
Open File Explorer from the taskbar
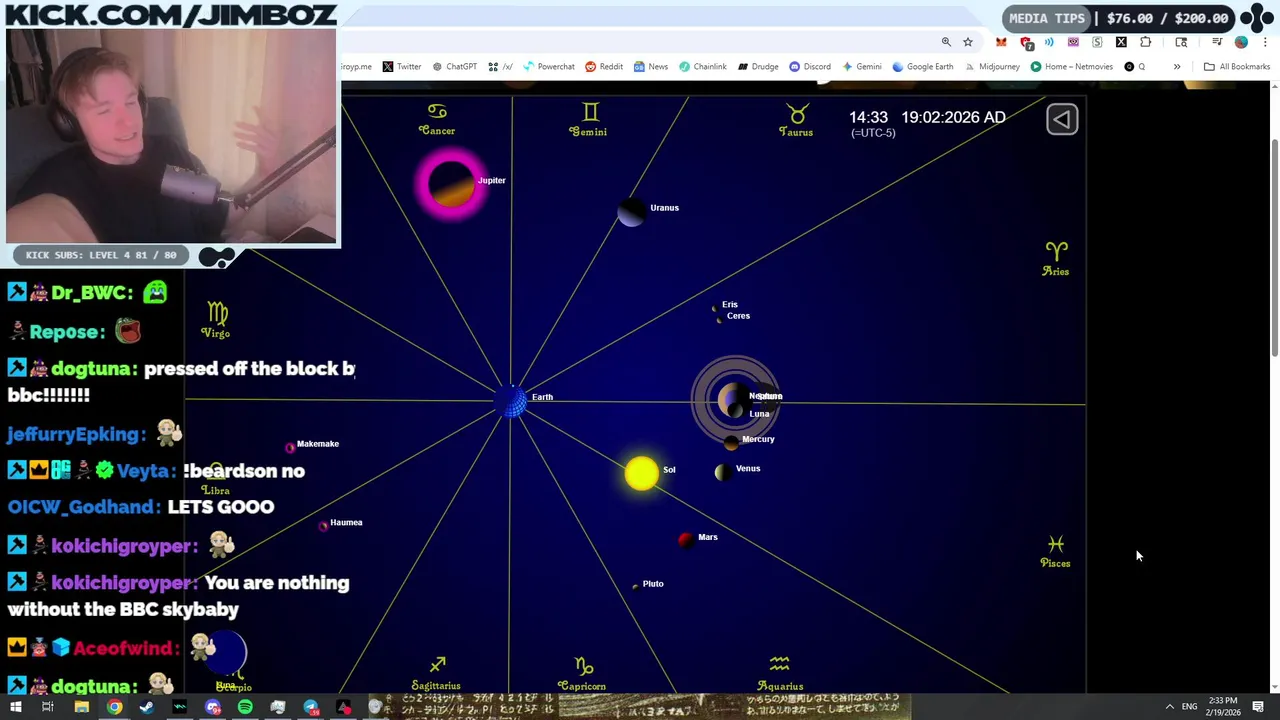click(x=81, y=707)
